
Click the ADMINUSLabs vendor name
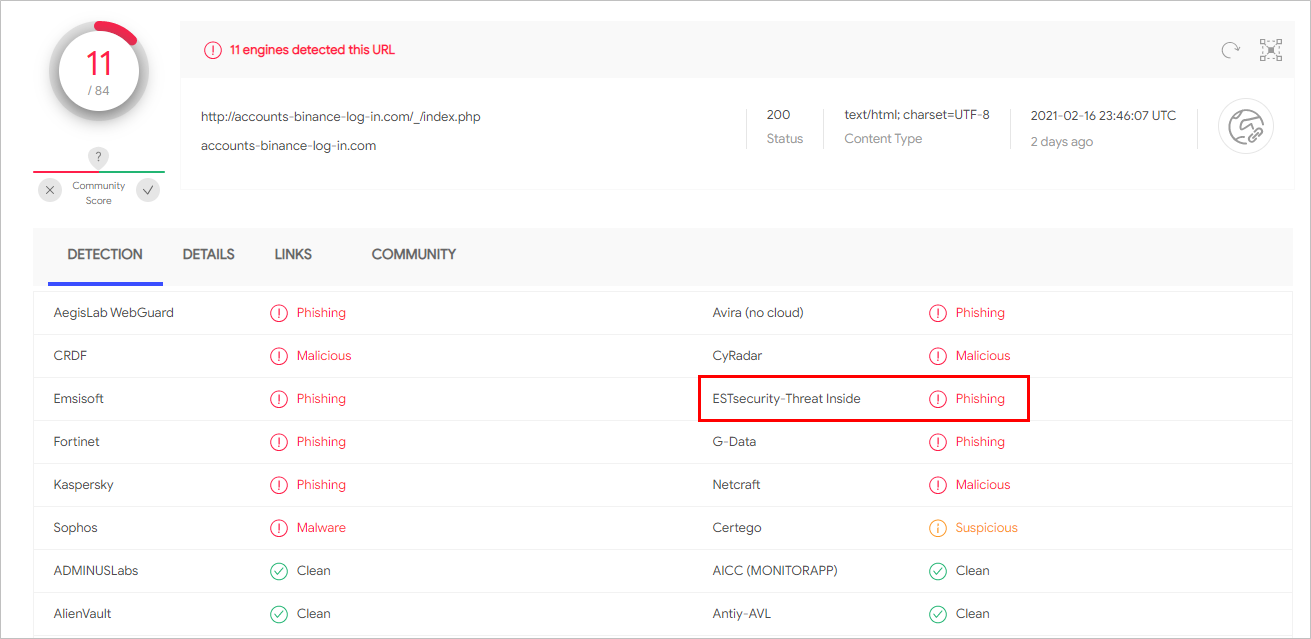click(96, 571)
